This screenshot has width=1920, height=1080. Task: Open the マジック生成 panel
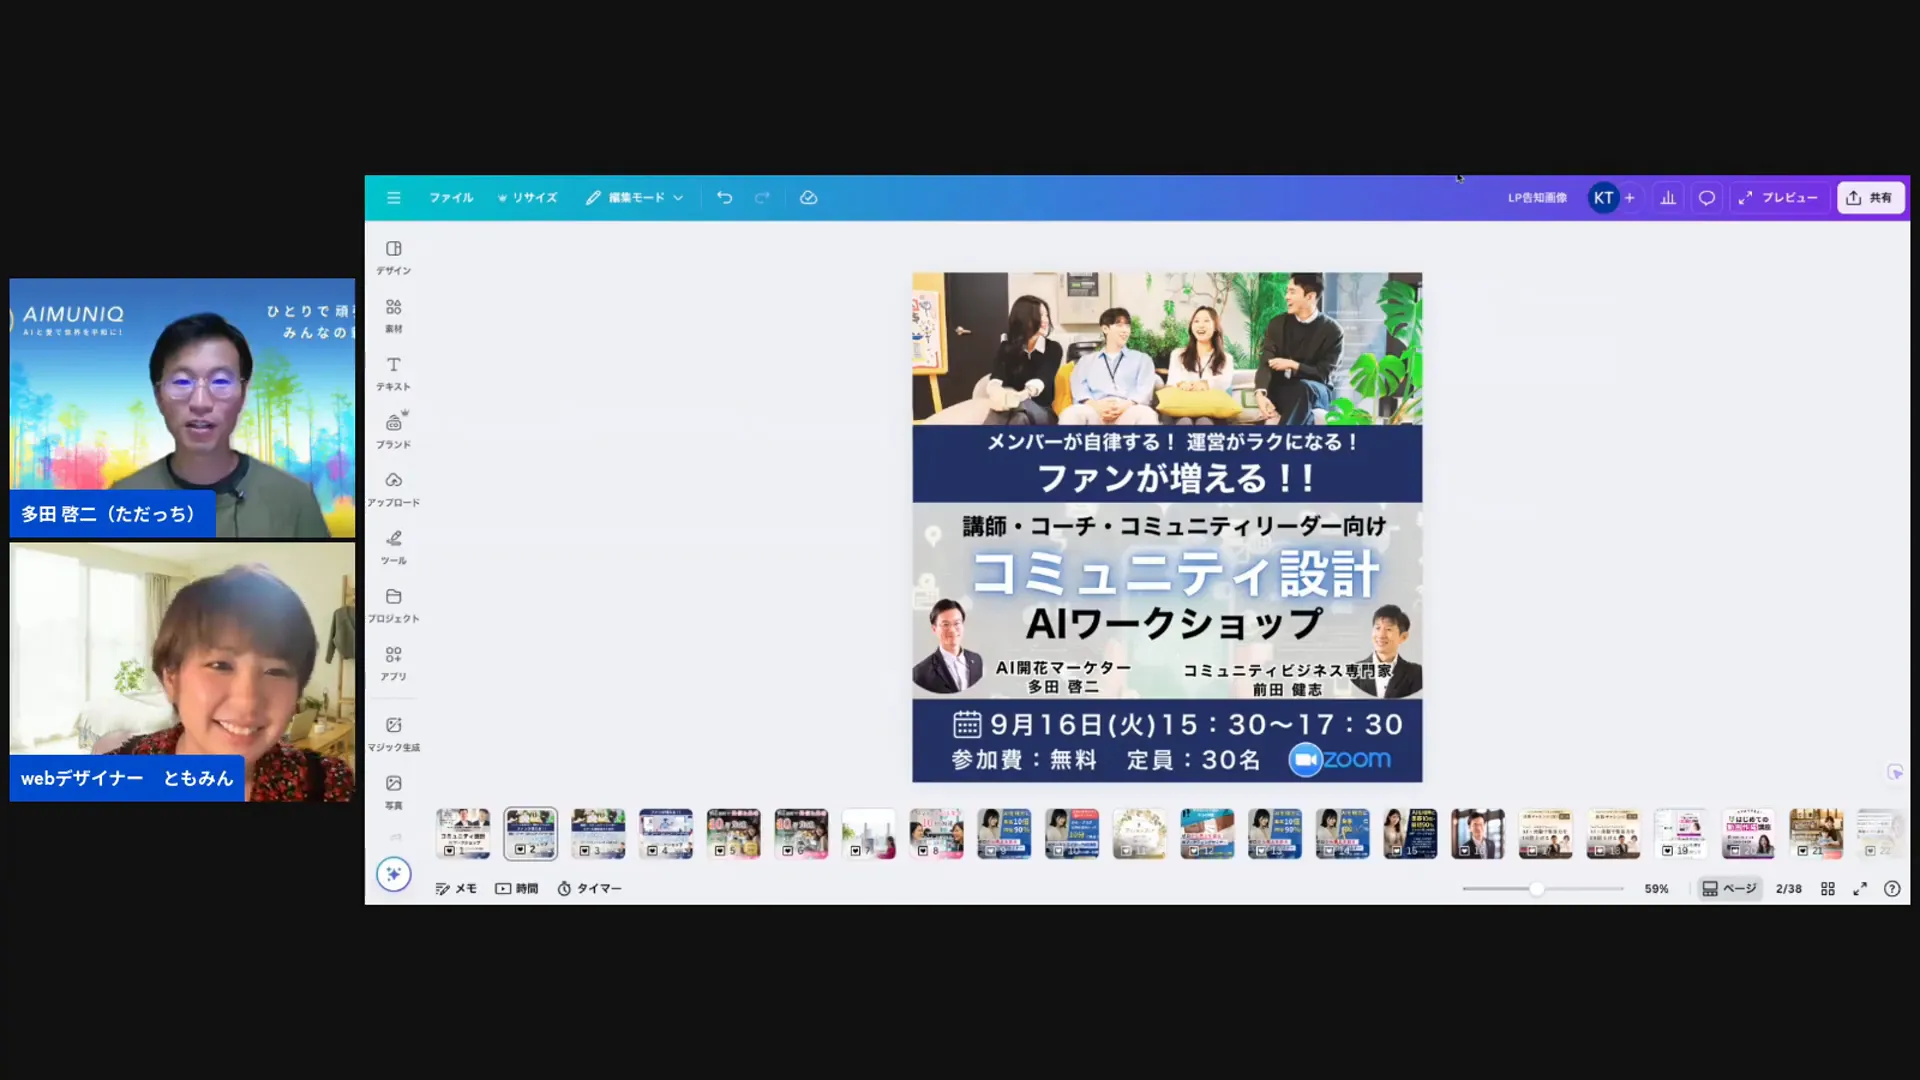394,734
